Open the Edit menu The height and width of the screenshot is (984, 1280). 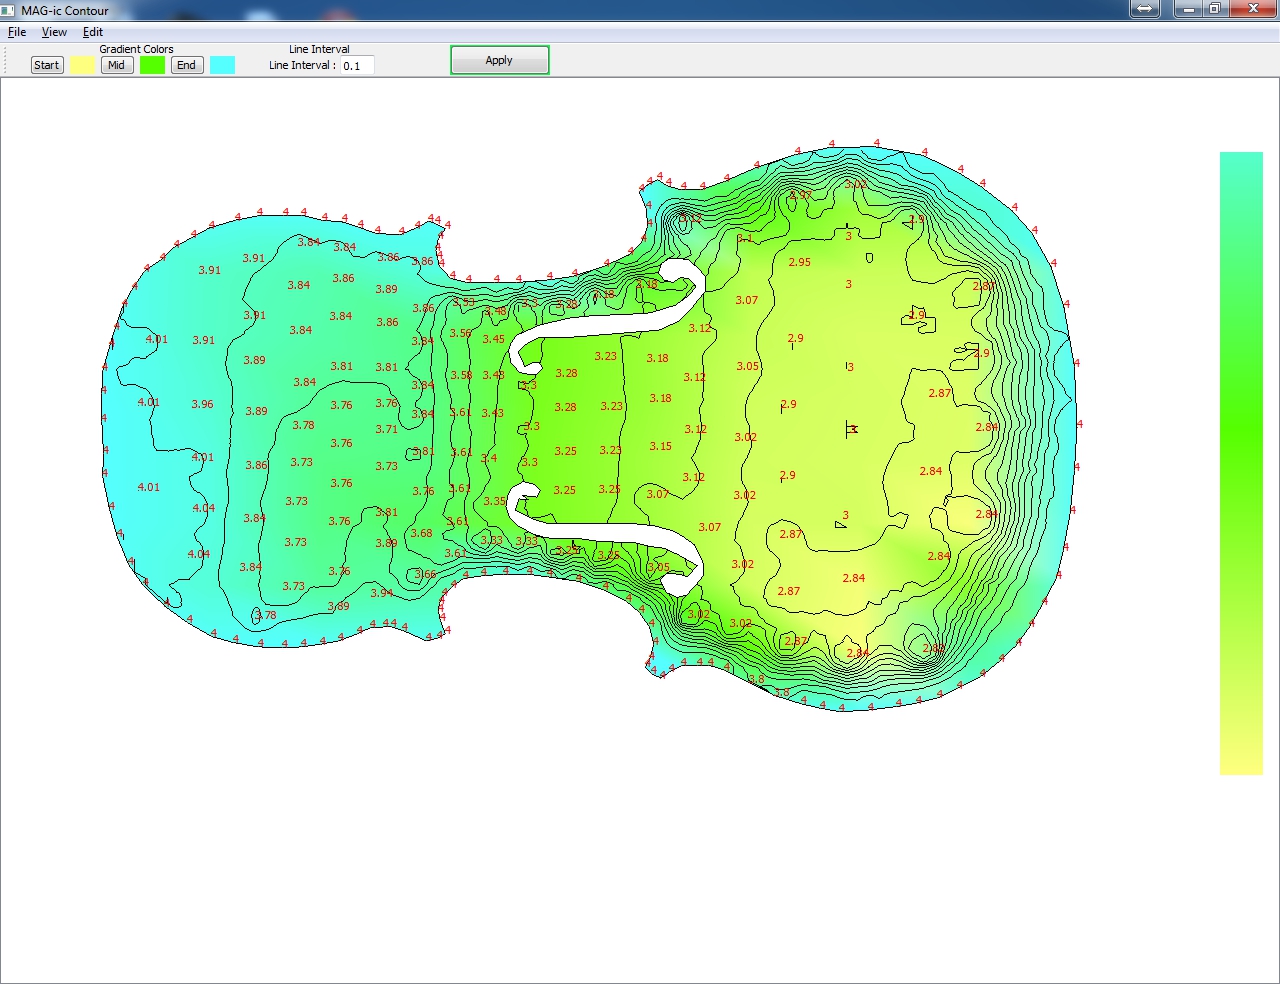coord(93,32)
